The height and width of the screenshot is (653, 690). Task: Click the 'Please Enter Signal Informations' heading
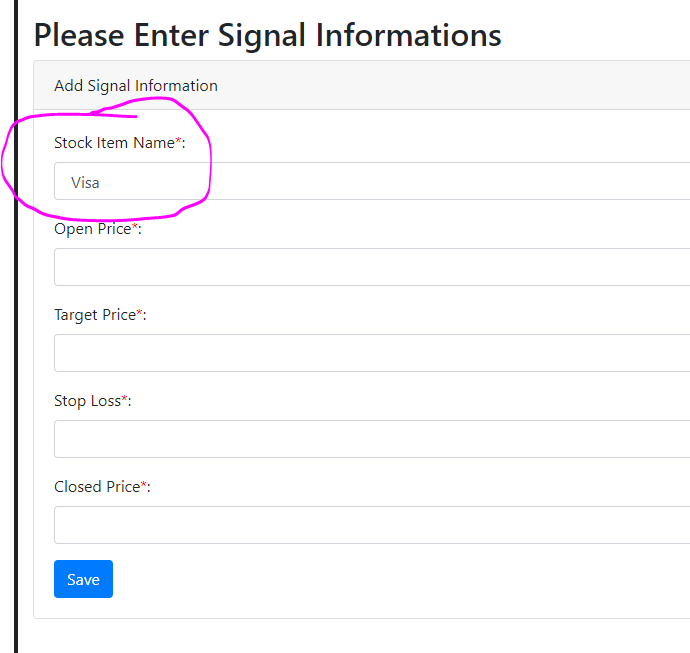[268, 35]
